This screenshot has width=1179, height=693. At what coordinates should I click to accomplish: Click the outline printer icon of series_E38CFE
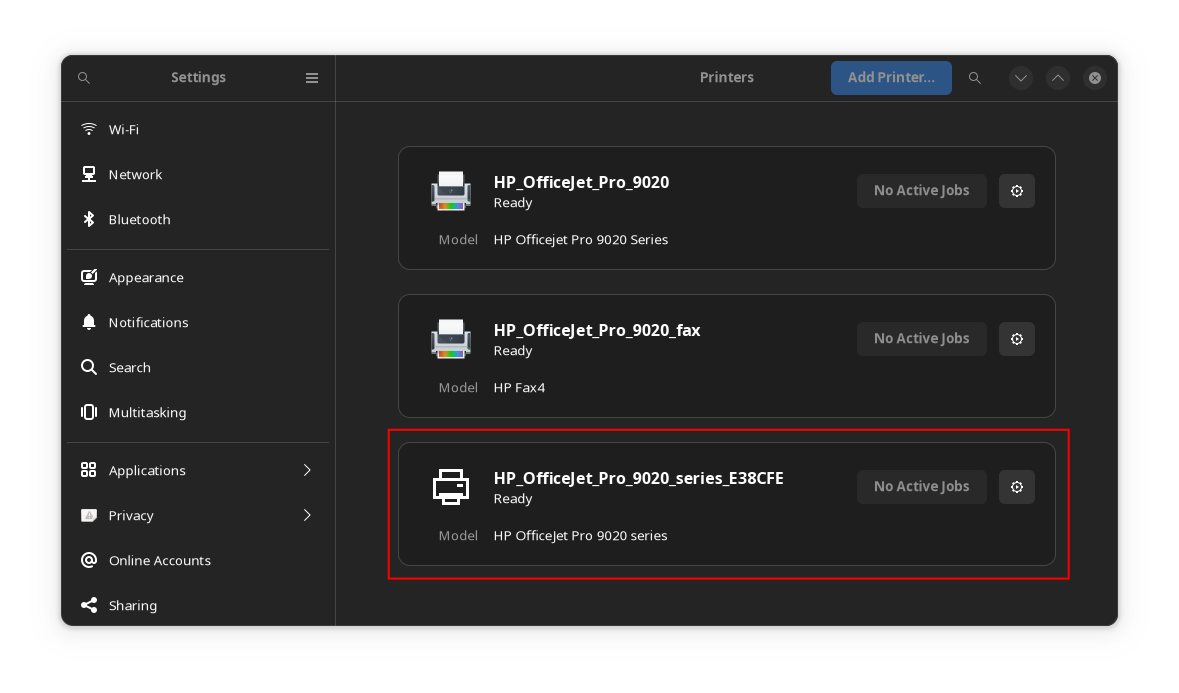tap(451, 487)
